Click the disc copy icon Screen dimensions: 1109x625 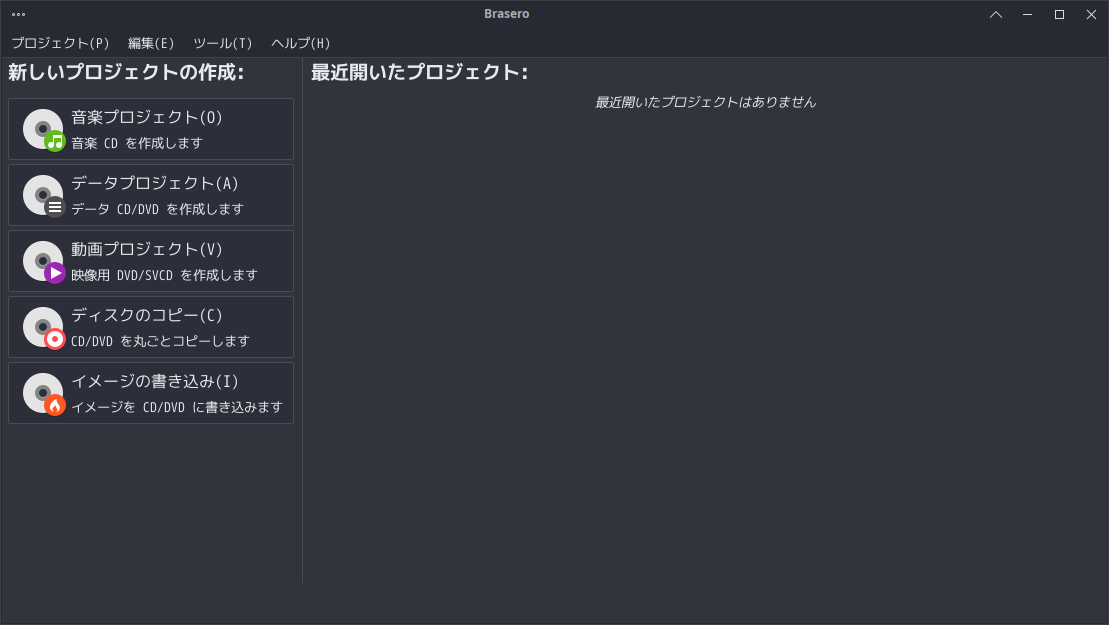click(43, 328)
